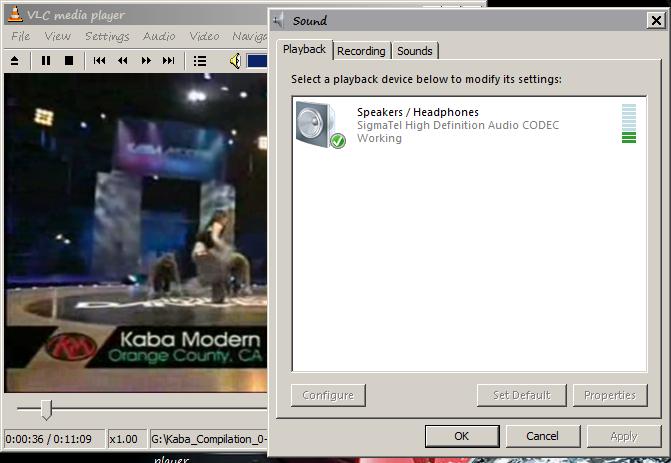Open the VLC Settings menu

click(107, 36)
